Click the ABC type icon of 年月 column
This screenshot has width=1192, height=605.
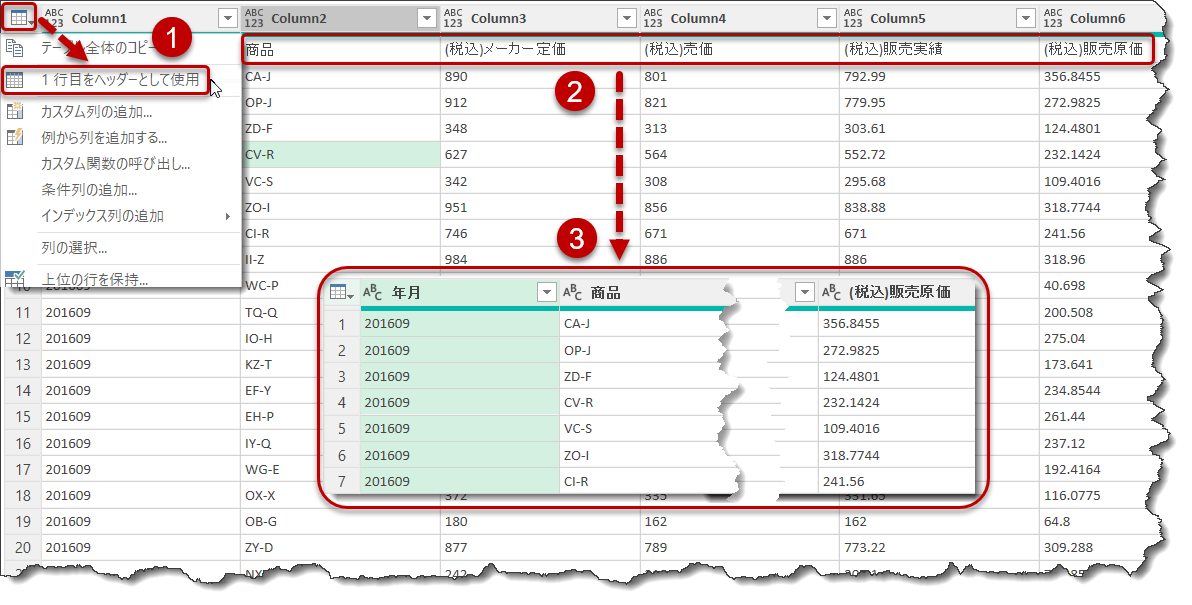pyautogui.click(x=372, y=293)
